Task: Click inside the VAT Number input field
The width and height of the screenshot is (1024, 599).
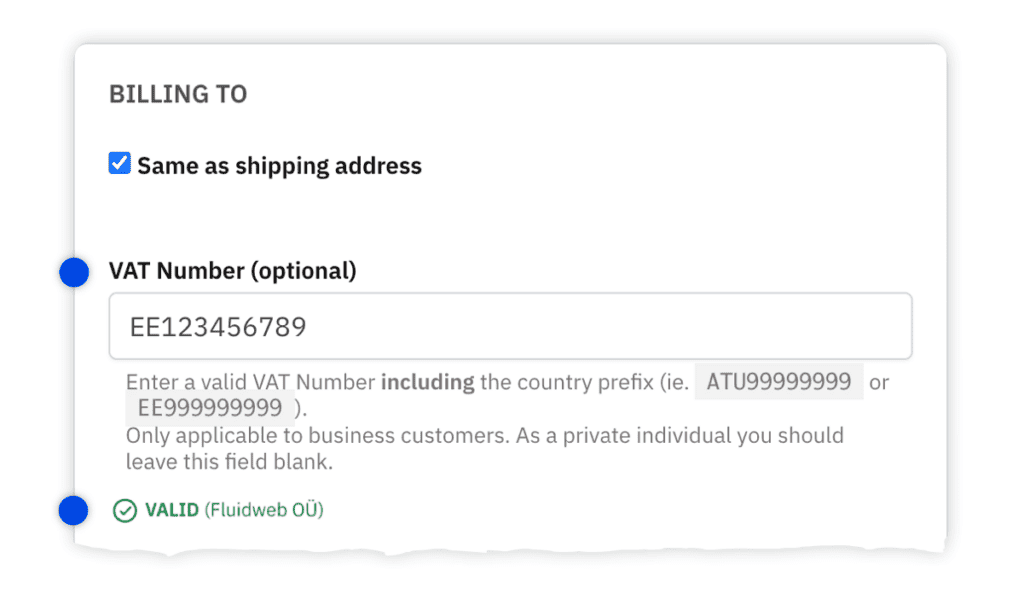Action: pos(510,325)
